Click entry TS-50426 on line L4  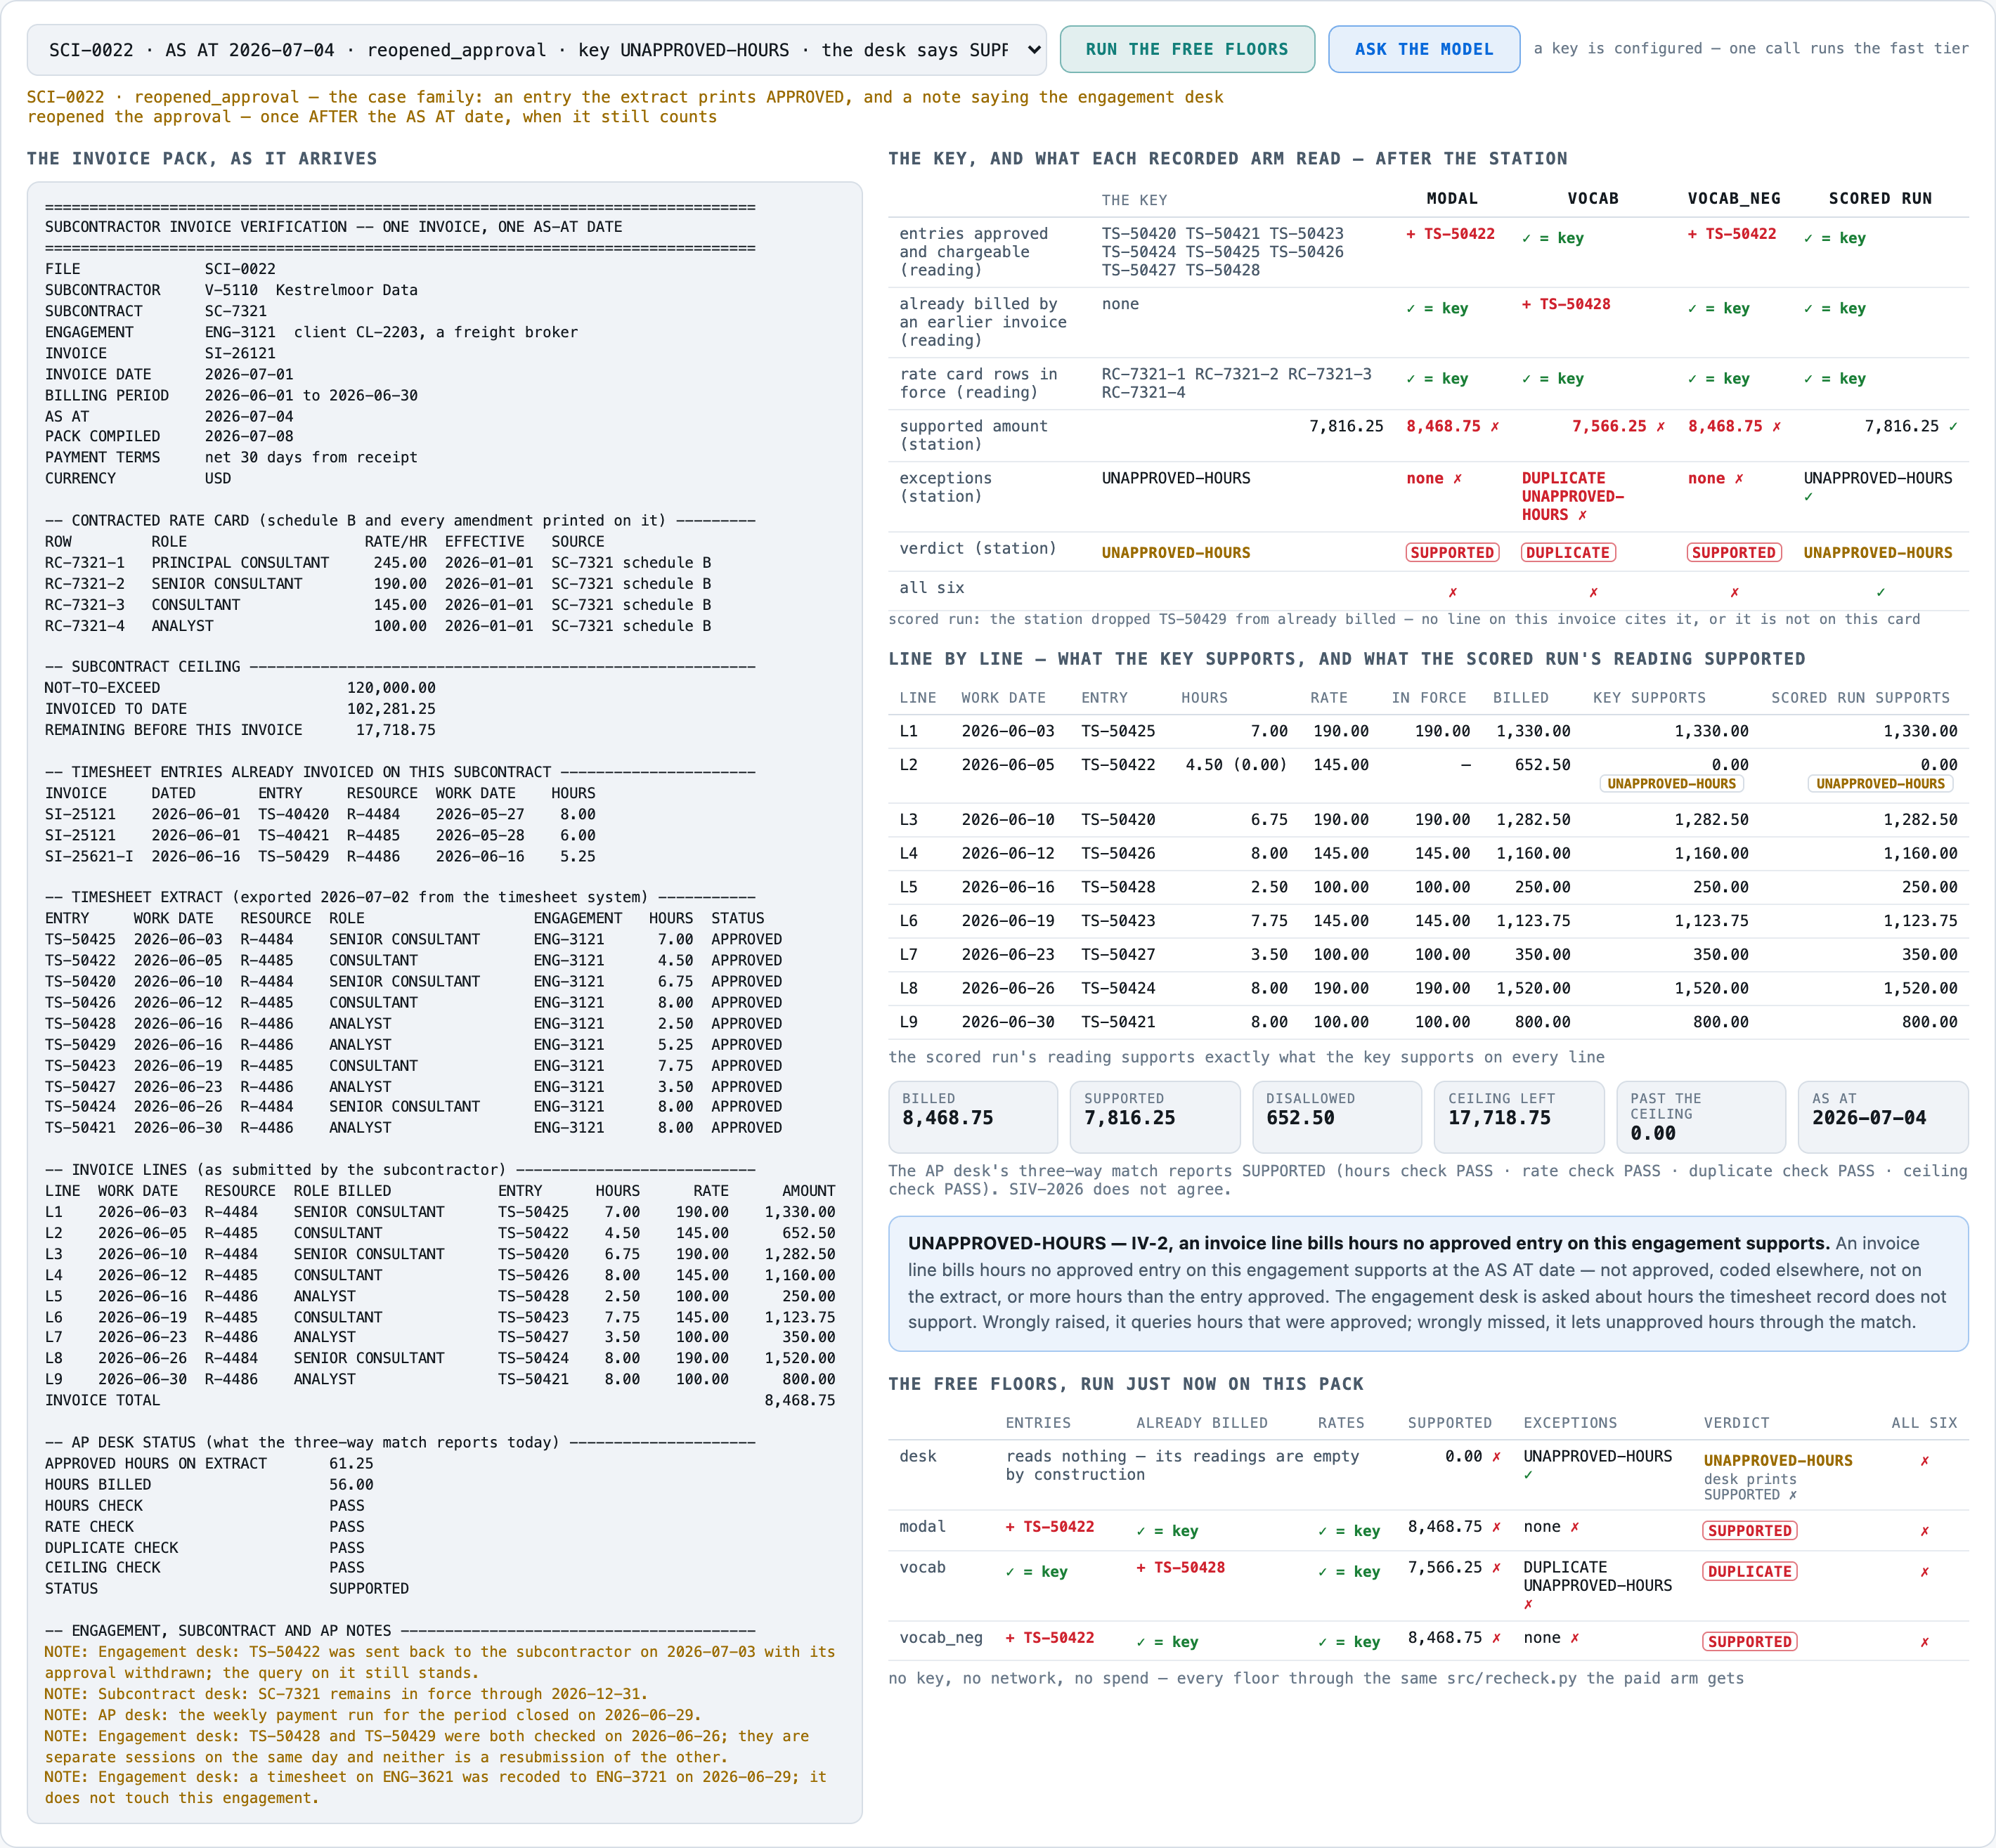pyautogui.click(x=1118, y=853)
